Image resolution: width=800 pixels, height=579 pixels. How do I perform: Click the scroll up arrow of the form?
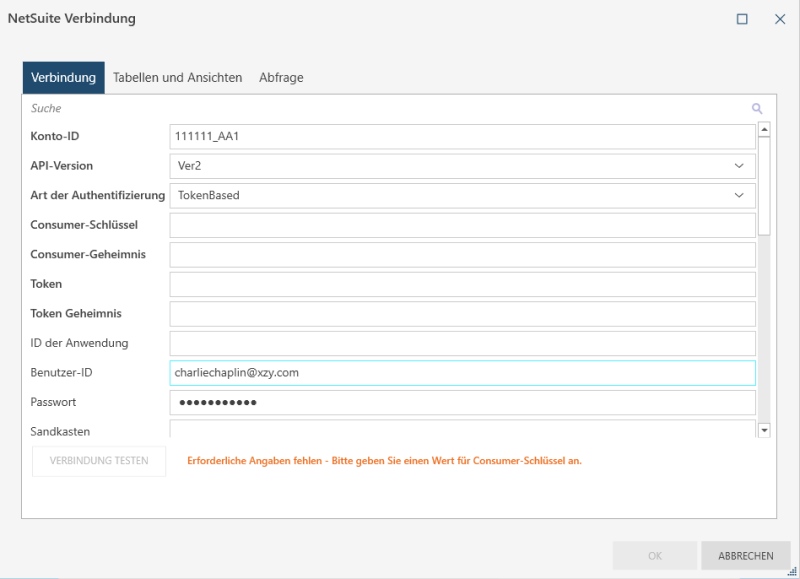click(764, 129)
